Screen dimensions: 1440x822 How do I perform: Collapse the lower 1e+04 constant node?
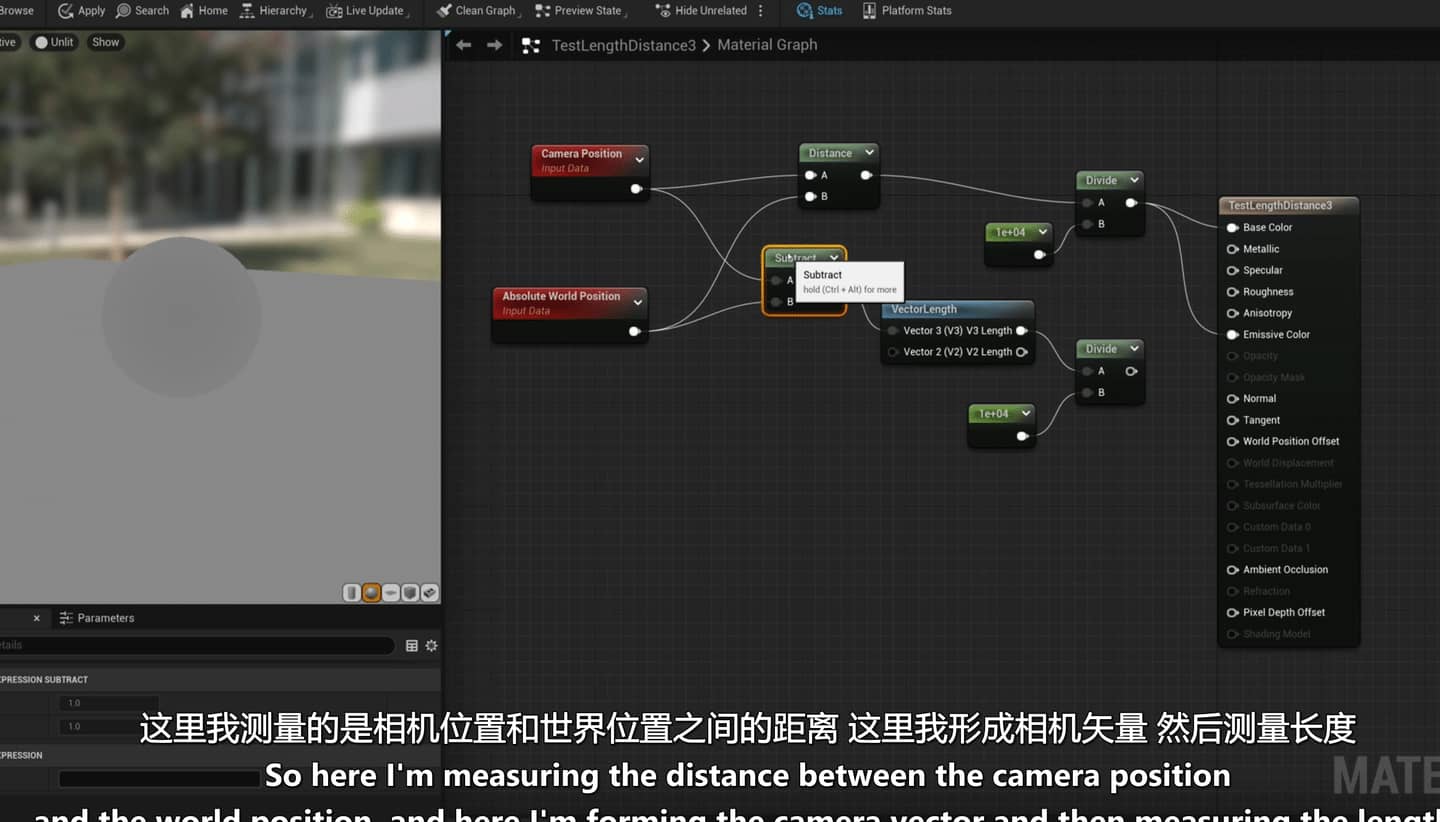[x=1025, y=413]
